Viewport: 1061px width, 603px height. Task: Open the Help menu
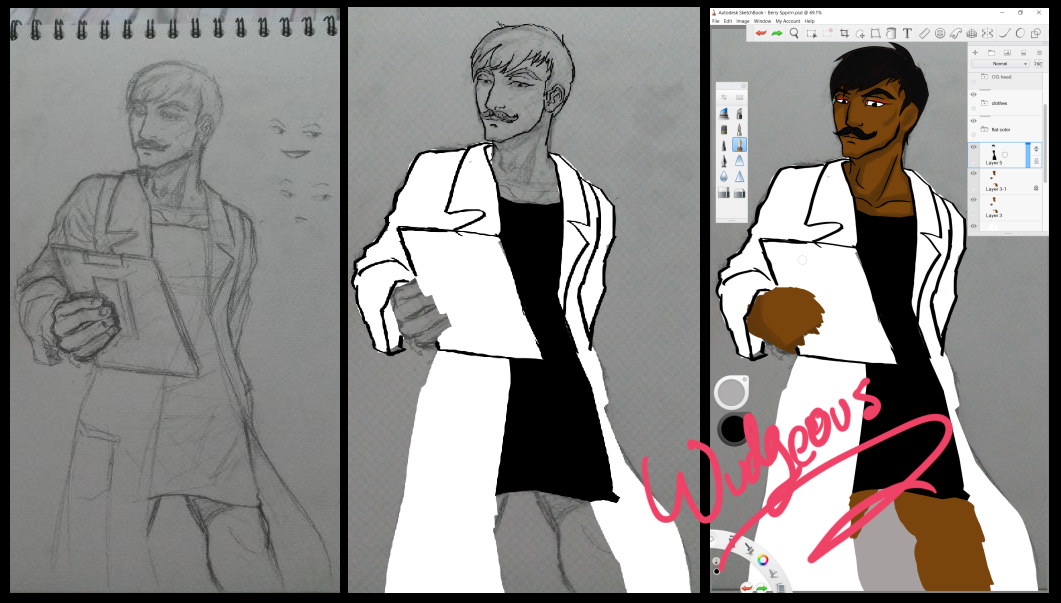point(809,21)
